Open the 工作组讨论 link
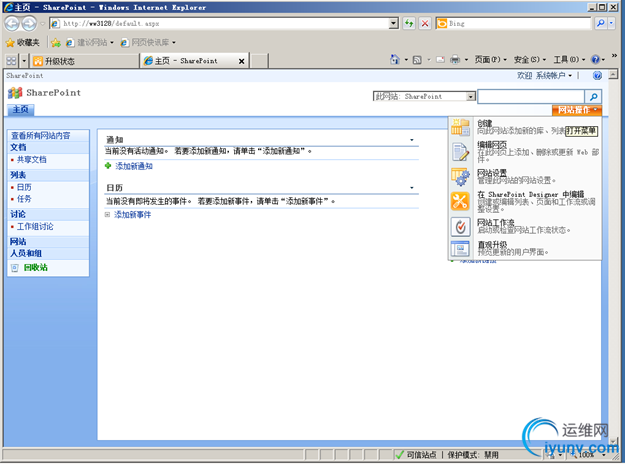This screenshot has width=625, height=464. [35, 227]
